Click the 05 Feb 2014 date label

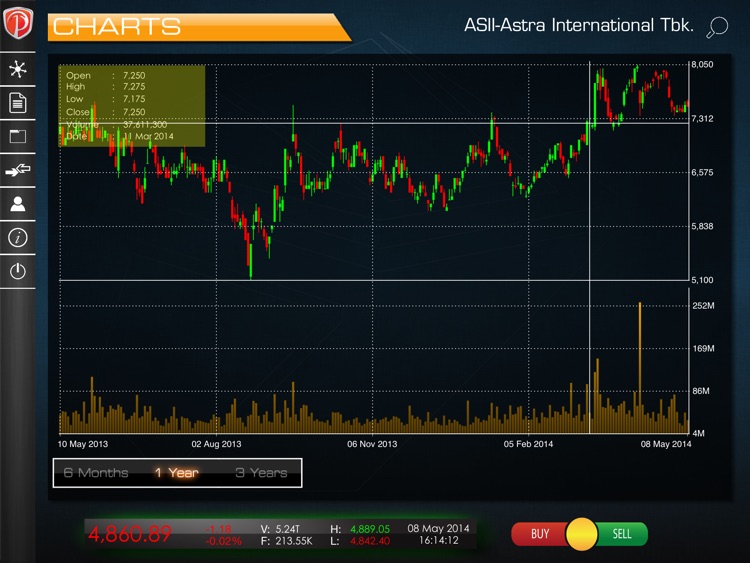pos(528,444)
